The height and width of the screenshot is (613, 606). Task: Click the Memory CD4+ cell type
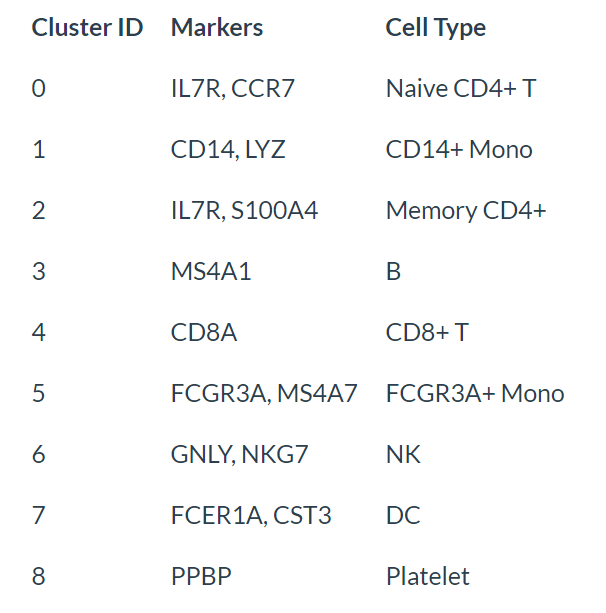[x=466, y=211]
